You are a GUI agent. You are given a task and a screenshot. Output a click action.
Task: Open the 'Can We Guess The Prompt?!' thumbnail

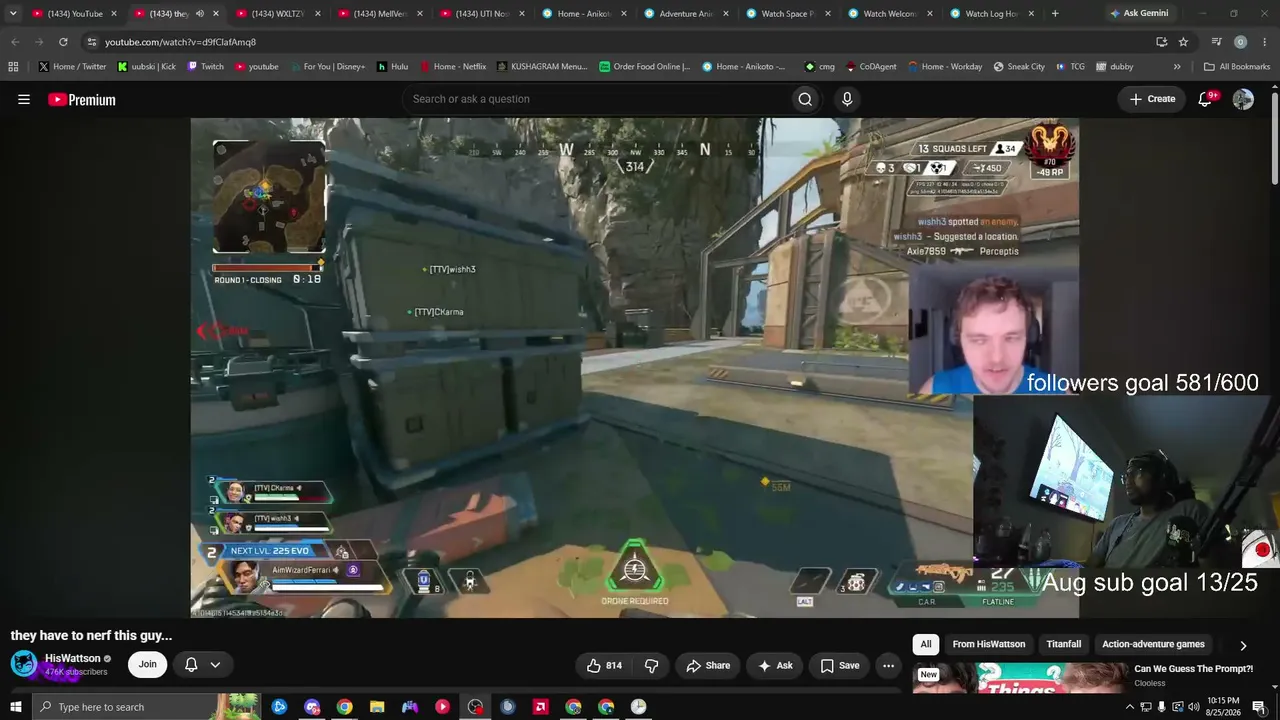click(1017, 677)
